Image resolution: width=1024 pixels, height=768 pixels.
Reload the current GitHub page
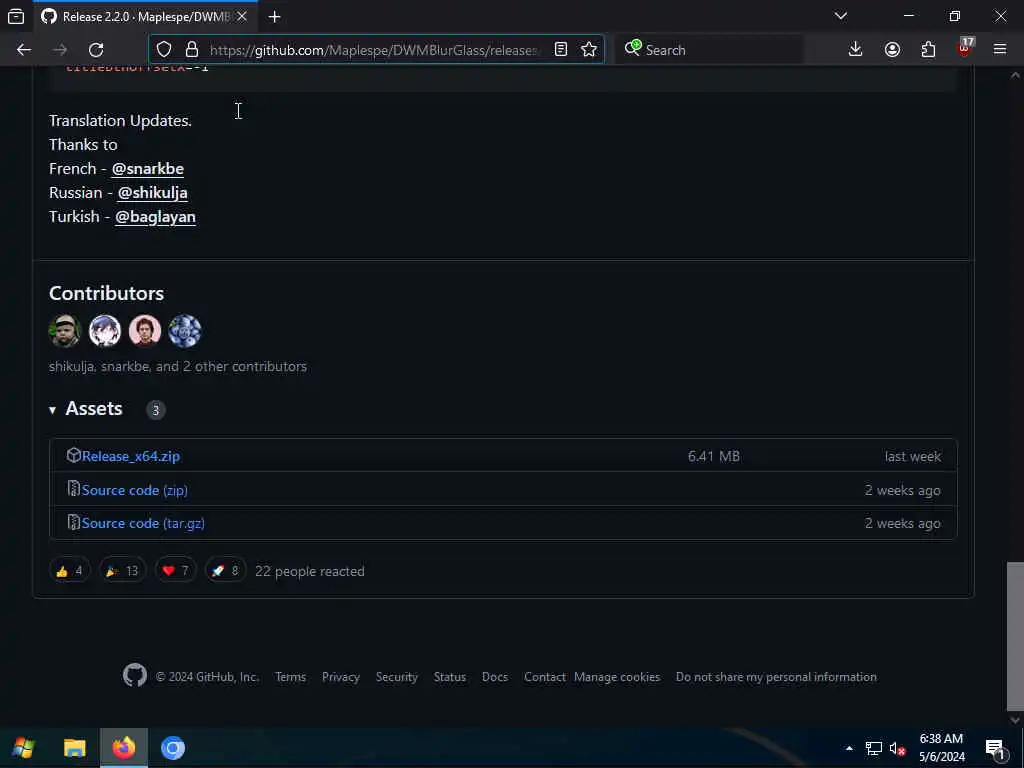coord(96,50)
